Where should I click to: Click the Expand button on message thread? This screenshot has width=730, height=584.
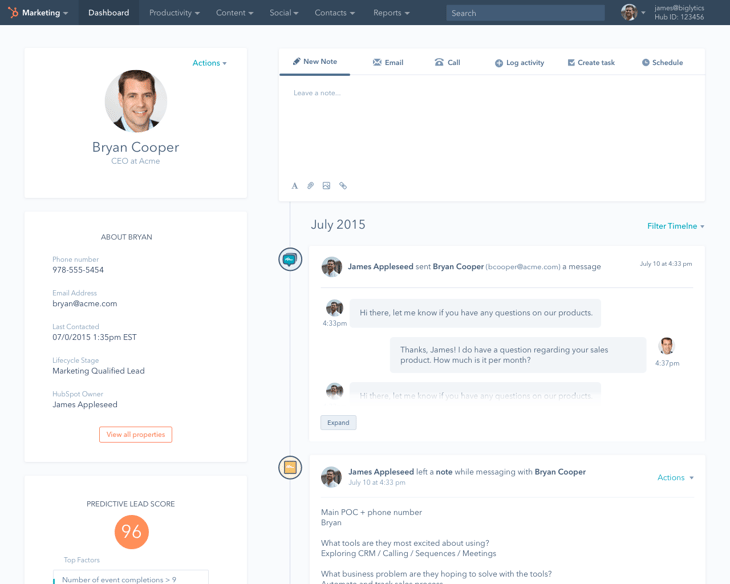coord(338,423)
